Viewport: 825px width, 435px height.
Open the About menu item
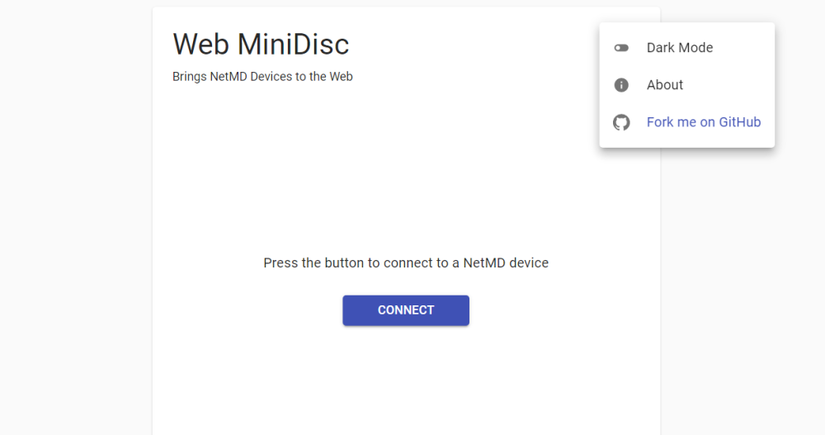tap(665, 85)
